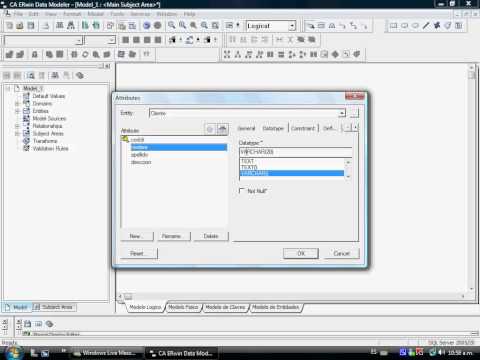Click the Reset button
Screen dimensions: 480x360
pos(139,253)
